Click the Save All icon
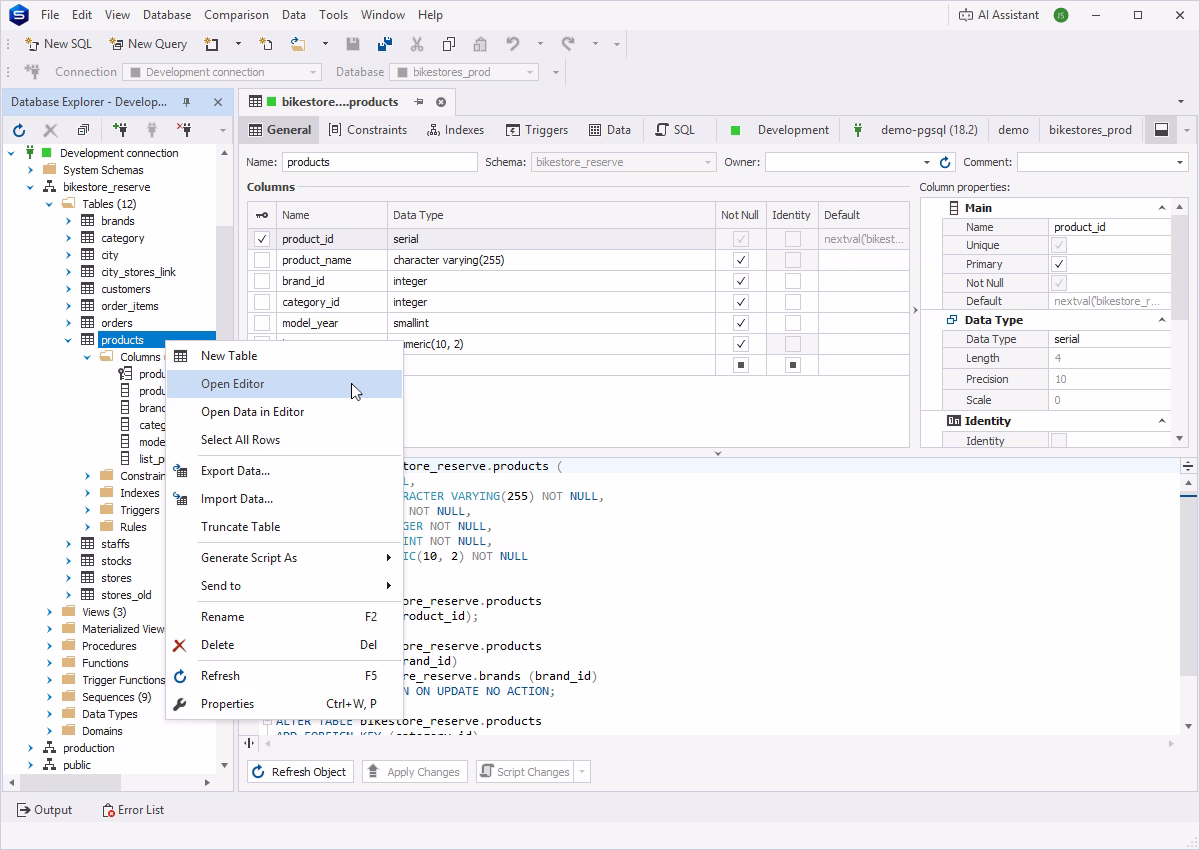The width and height of the screenshot is (1200, 850). [x=385, y=44]
